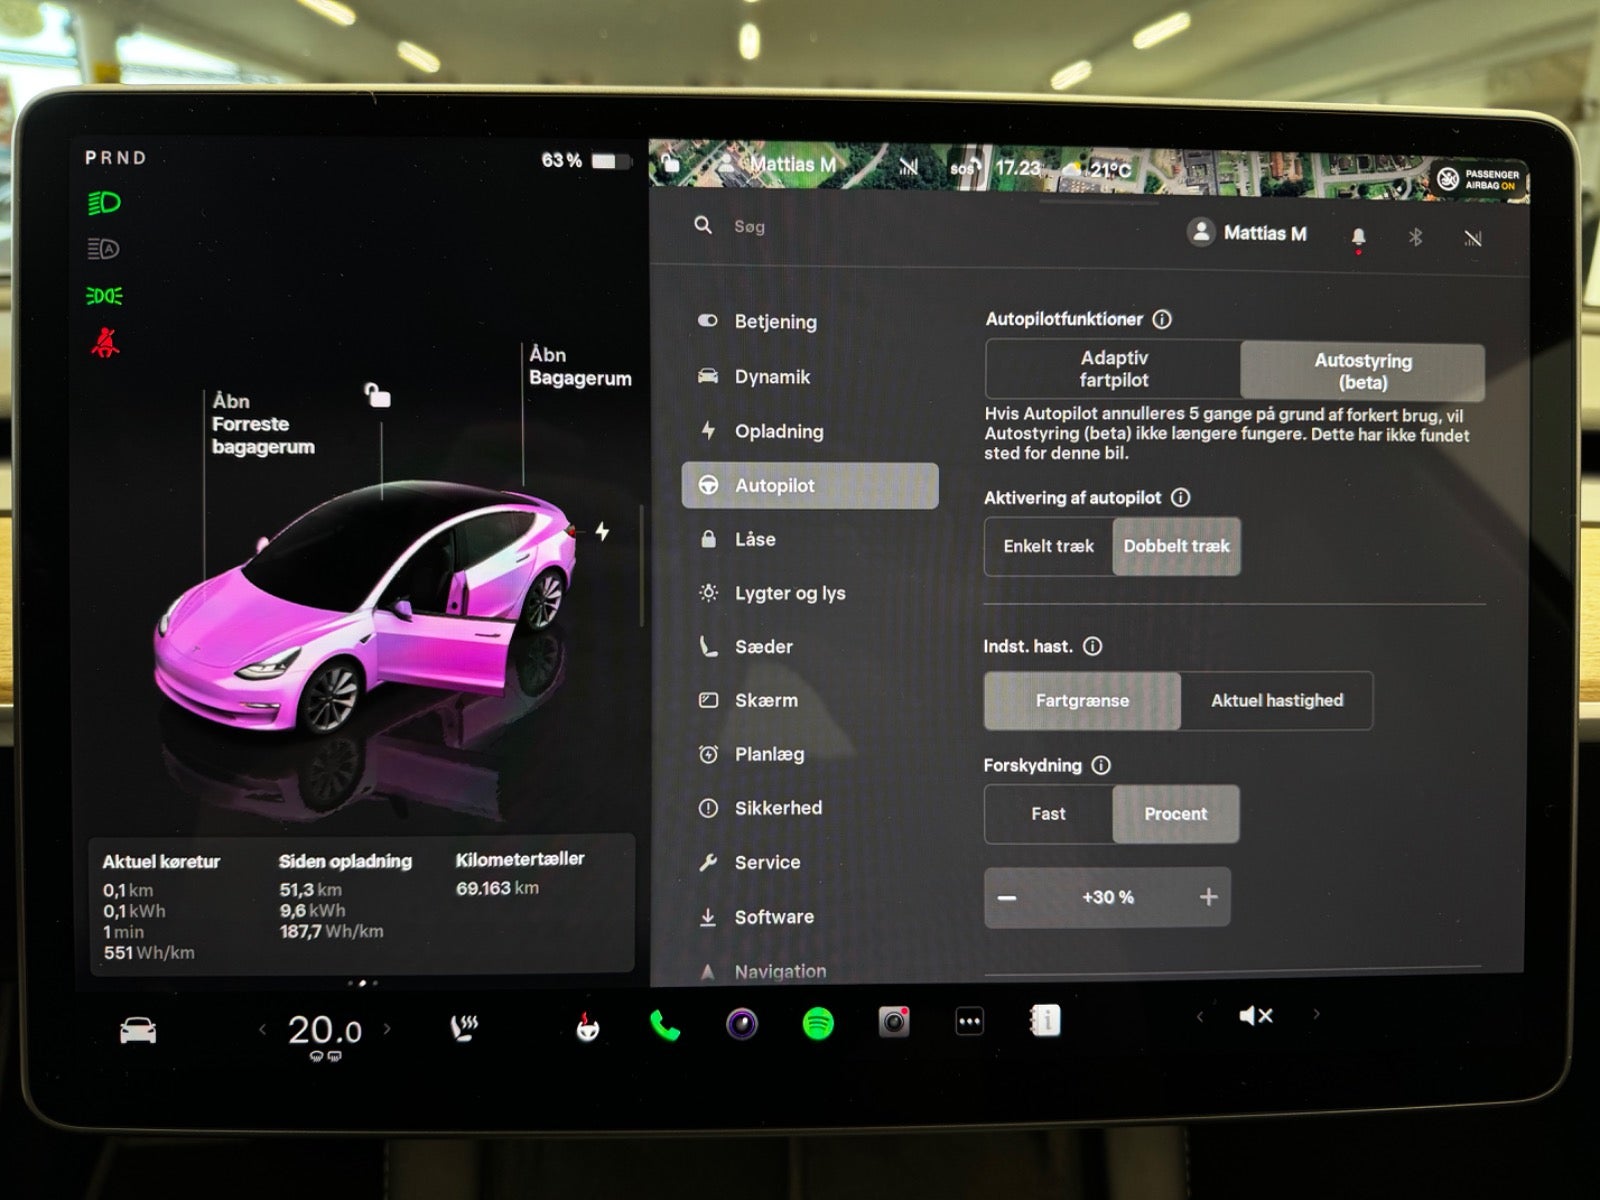Open the owner's manual app icon

click(1045, 1020)
